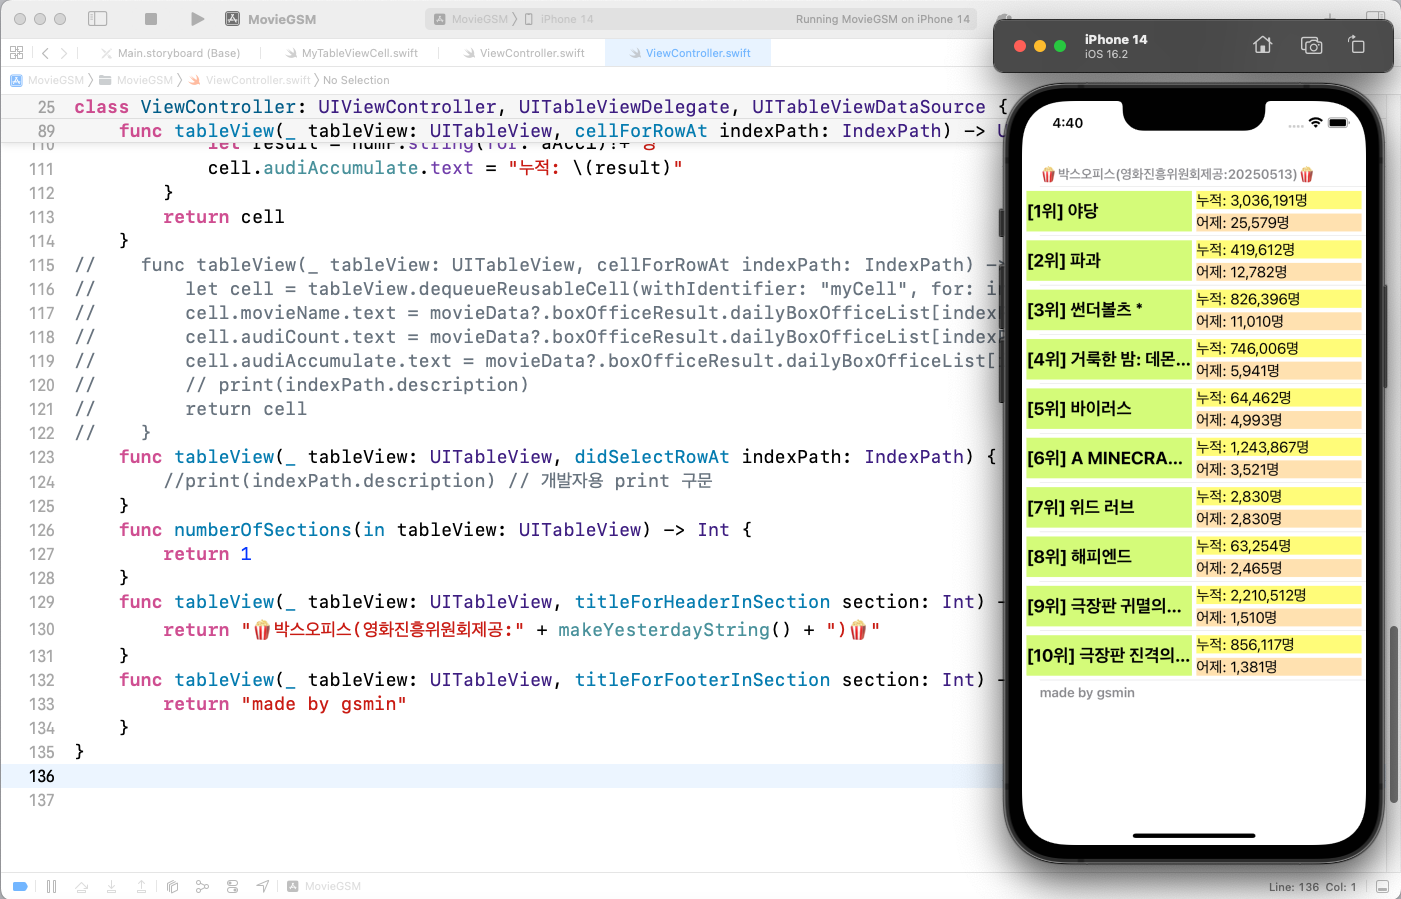Click 'Running MovieGSM on iPhone 14' status
The width and height of the screenshot is (1401, 899).
pyautogui.click(x=883, y=19)
